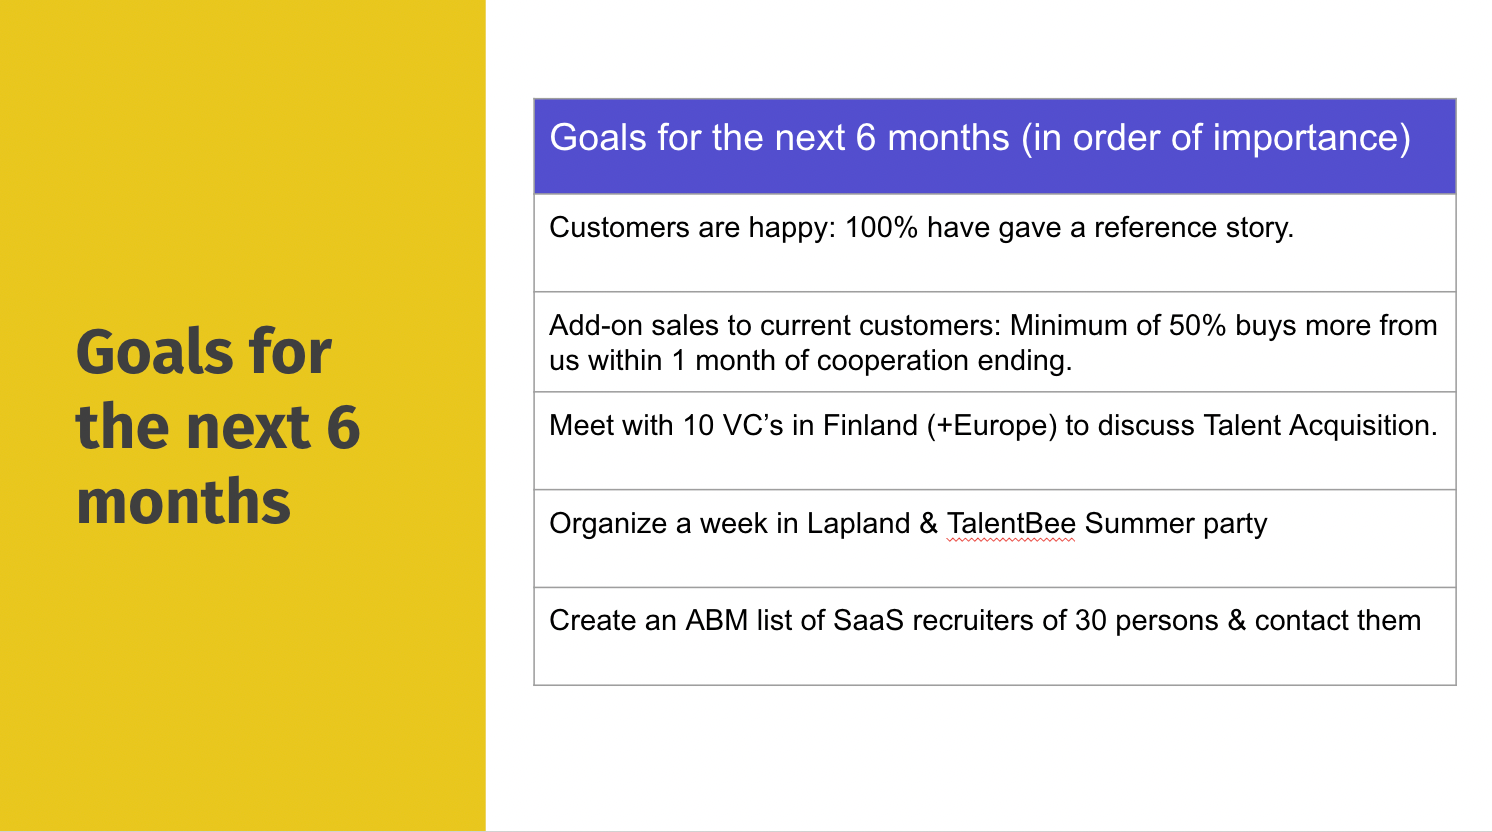1492x832 pixels.
Task: Click the word "Lapland"
Action: point(859,524)
